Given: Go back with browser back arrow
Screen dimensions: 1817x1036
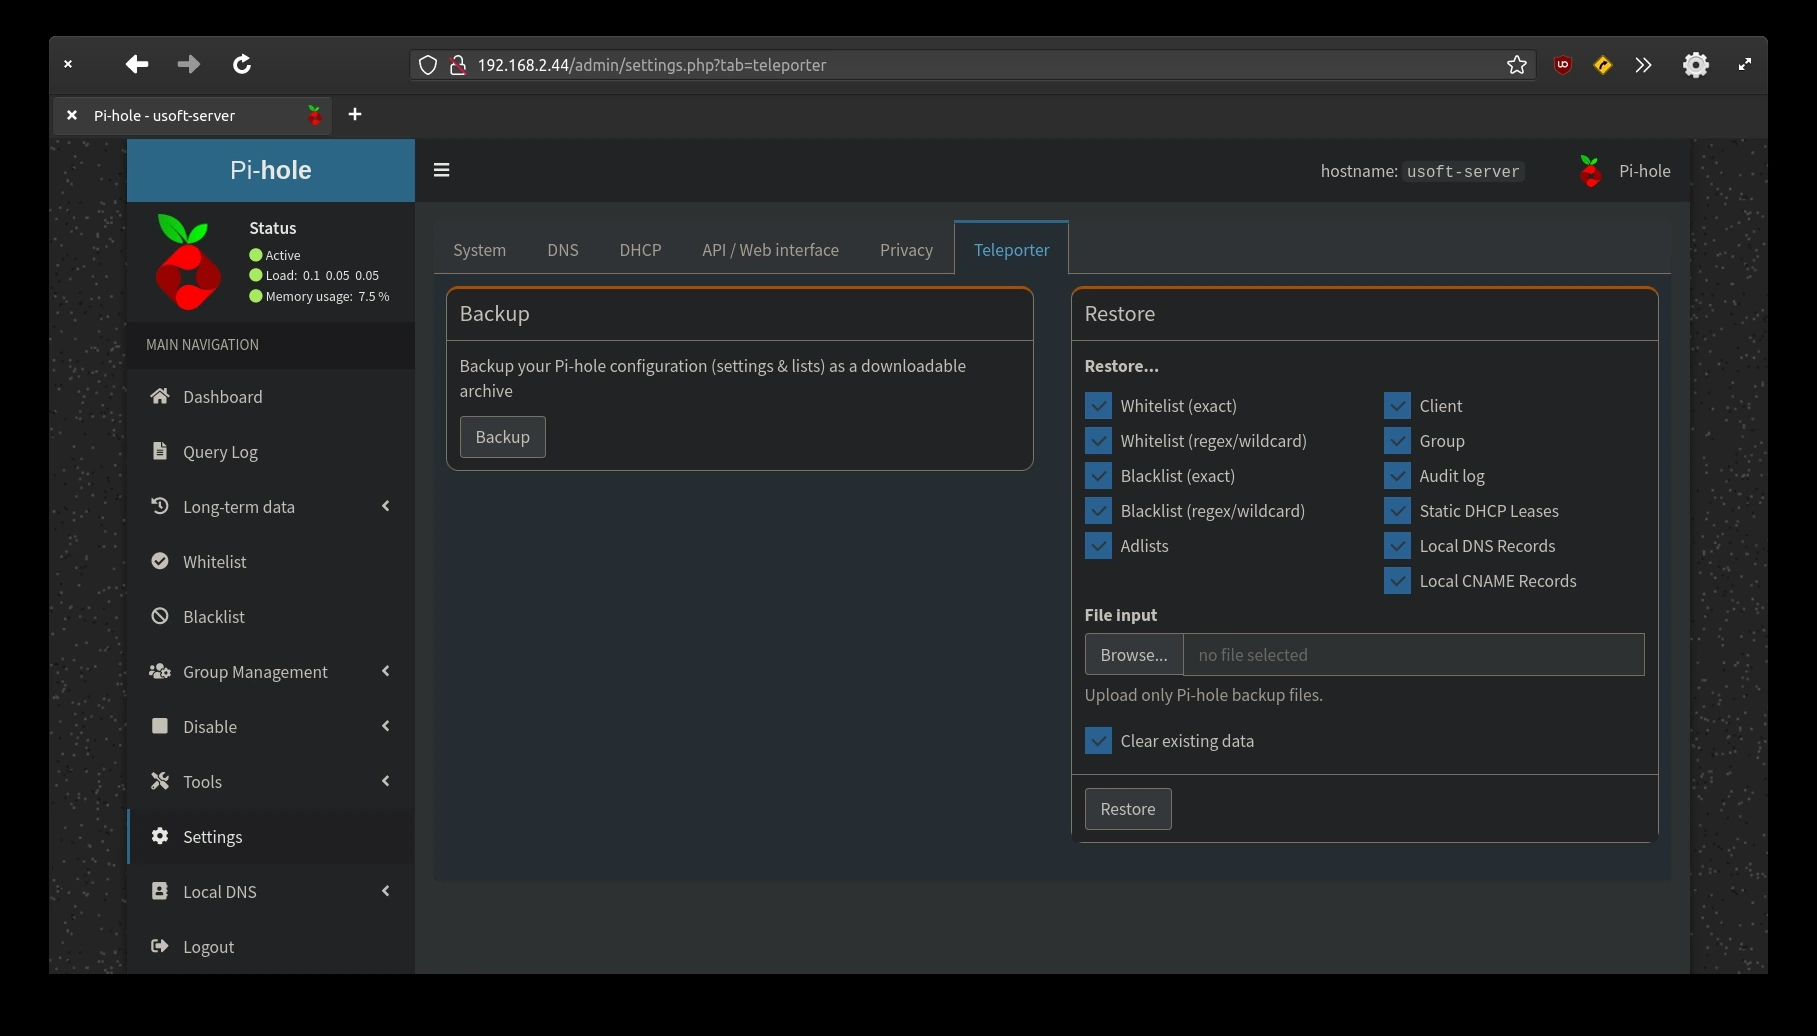Looking at the screenshot, I should tap(137, 64).
